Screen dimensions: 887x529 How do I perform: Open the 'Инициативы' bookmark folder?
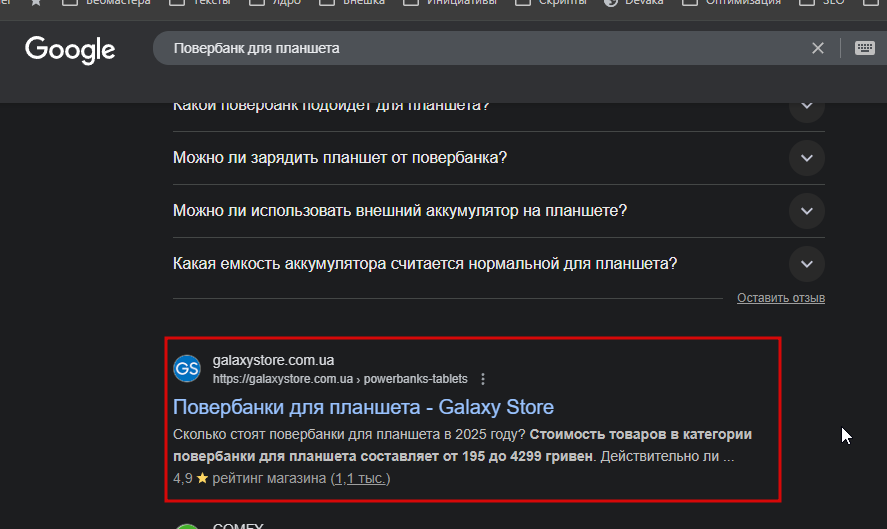pos(450,3)
